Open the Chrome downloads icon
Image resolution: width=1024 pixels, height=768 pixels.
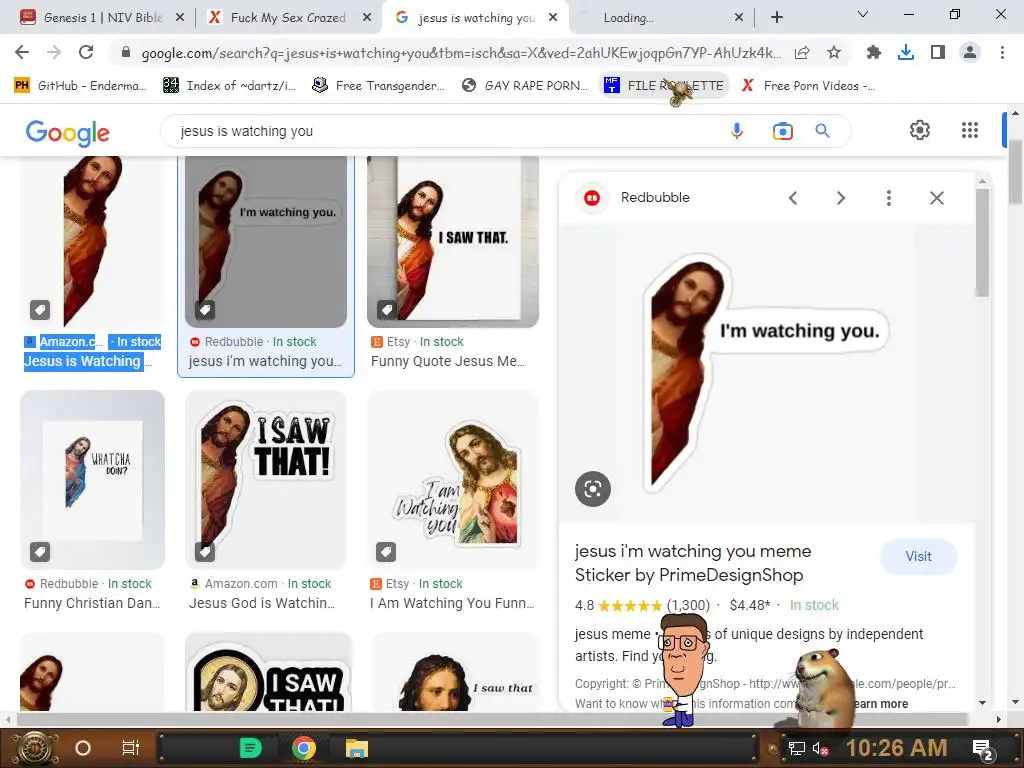pos(906,52)
